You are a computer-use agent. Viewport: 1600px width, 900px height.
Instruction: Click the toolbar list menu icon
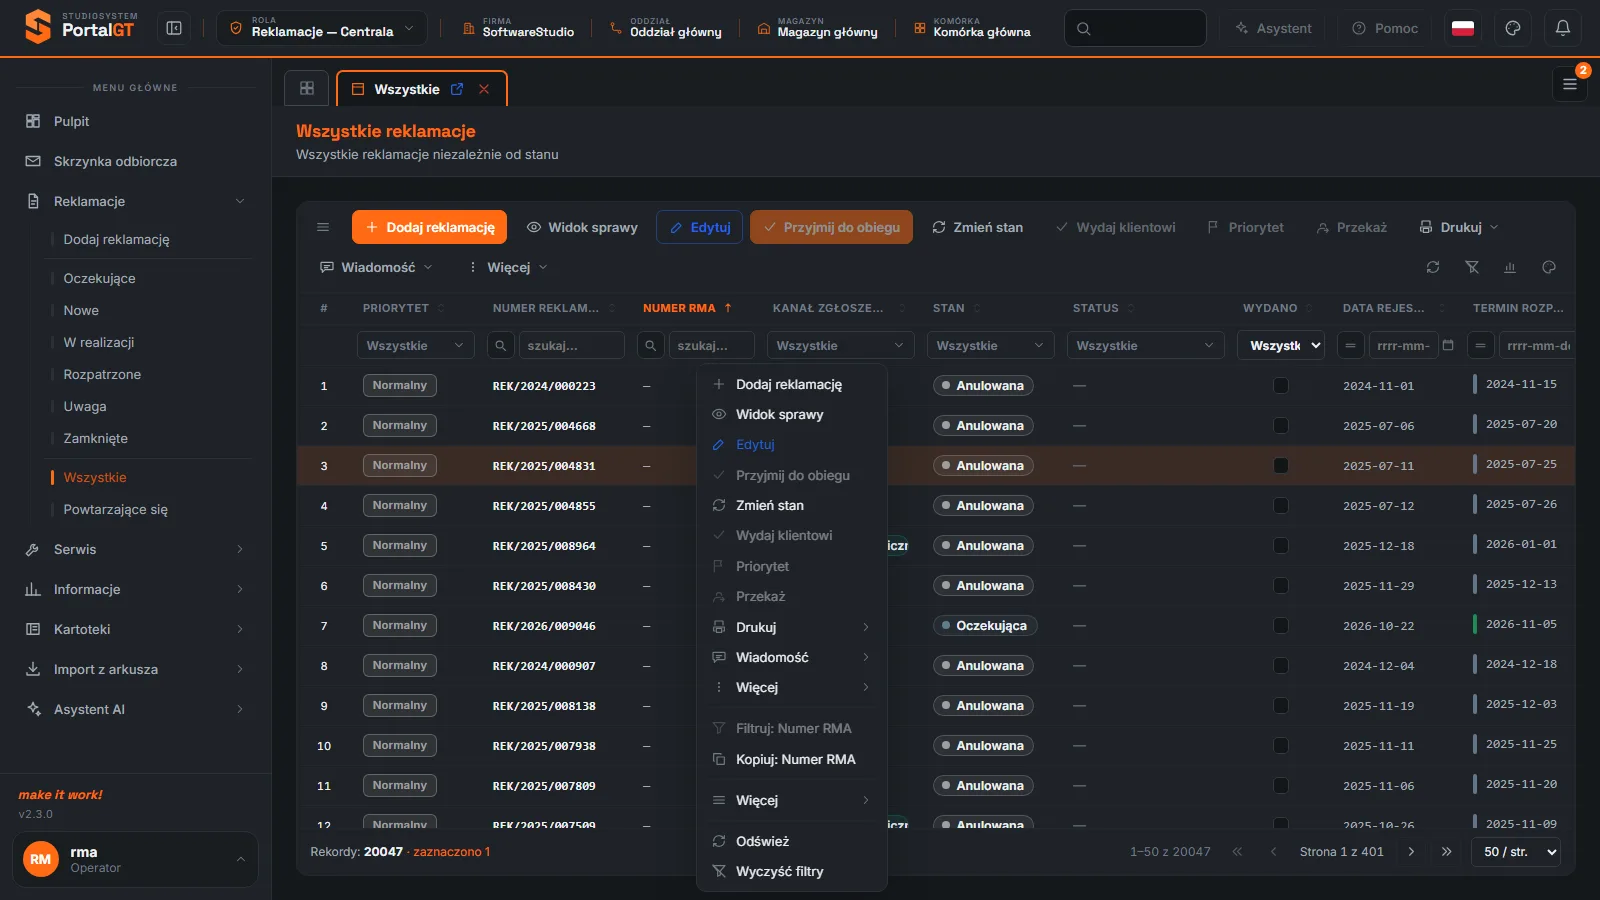click(323, 227)
